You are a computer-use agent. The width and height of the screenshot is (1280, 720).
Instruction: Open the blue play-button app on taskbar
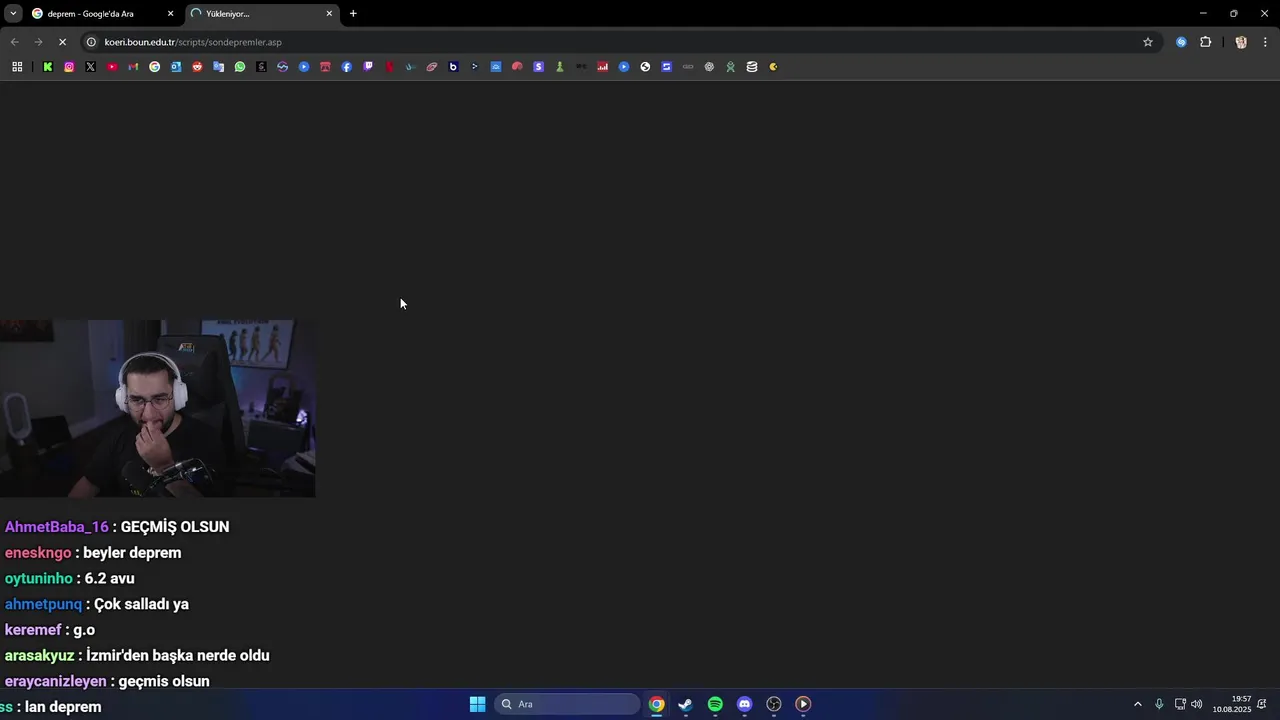[x=803, y=704]
